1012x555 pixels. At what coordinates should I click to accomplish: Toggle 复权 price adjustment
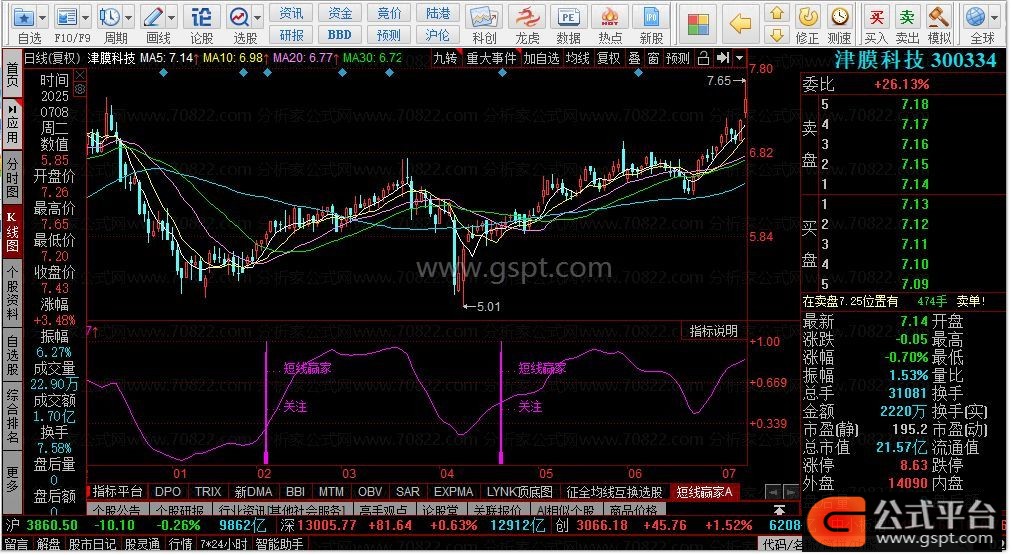pos(609,59)
